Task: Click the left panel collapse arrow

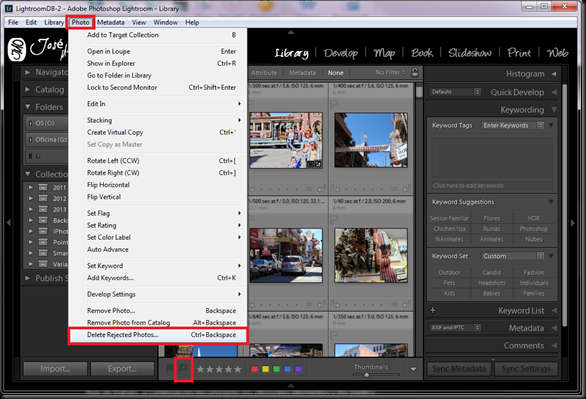Action: pyautogui.click(x=9, y=223)
